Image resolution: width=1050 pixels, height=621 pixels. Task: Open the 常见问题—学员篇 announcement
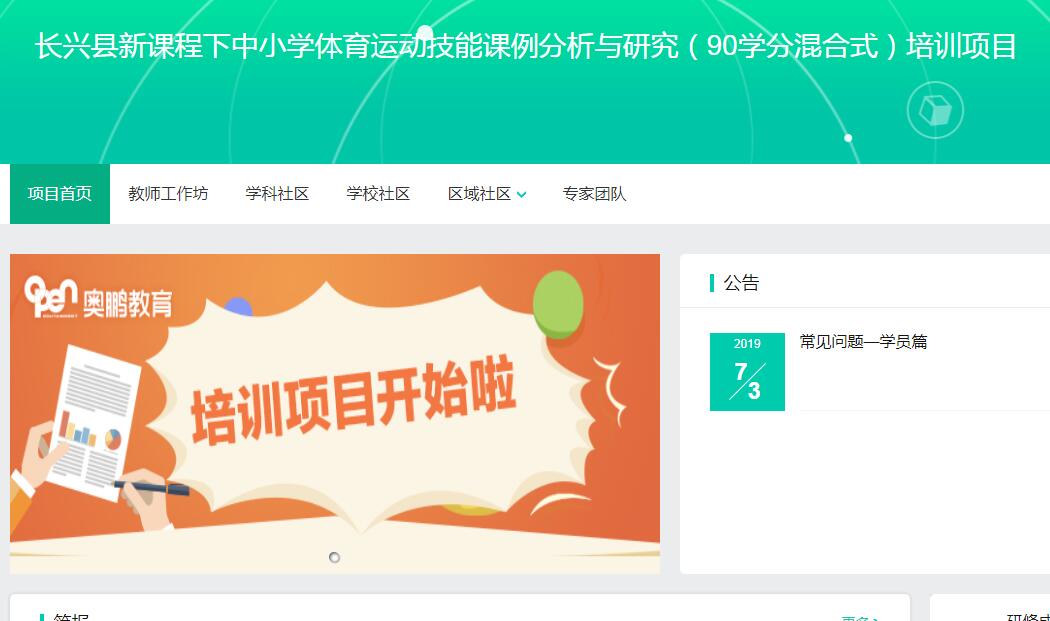coord(863,342)
